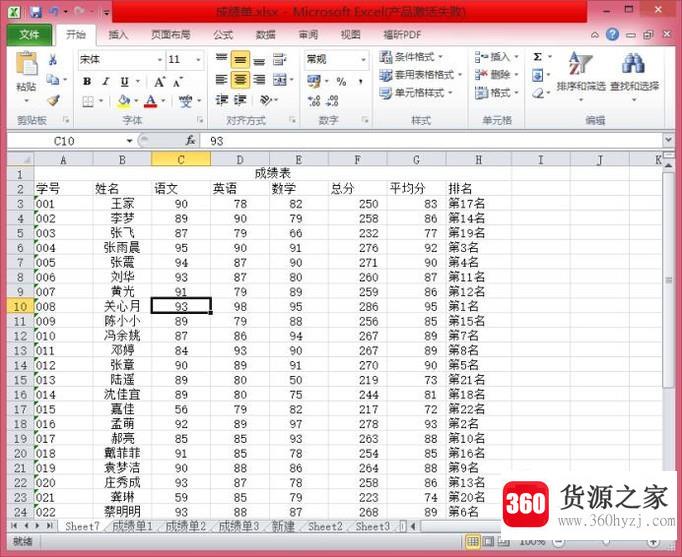Toggle align text left
Screen dimensions: 682x557
tap(221, 80)
